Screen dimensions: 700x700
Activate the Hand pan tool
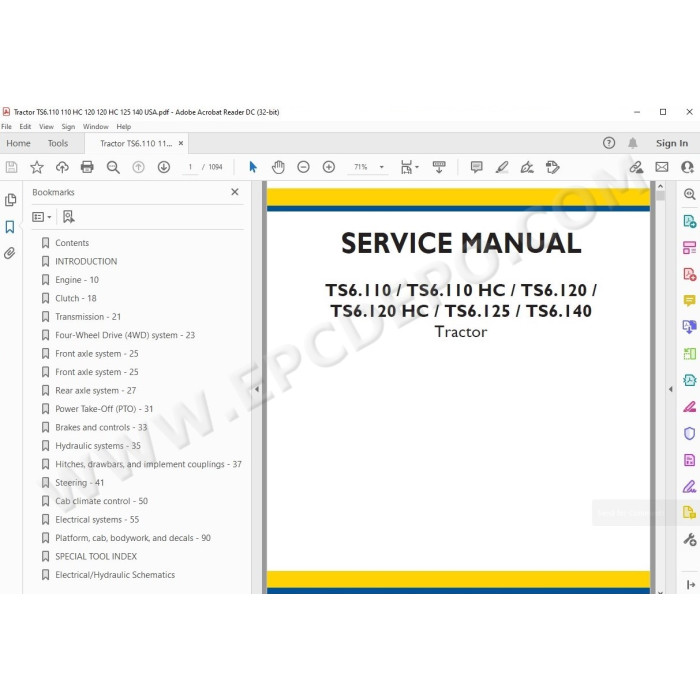(278, 167)
